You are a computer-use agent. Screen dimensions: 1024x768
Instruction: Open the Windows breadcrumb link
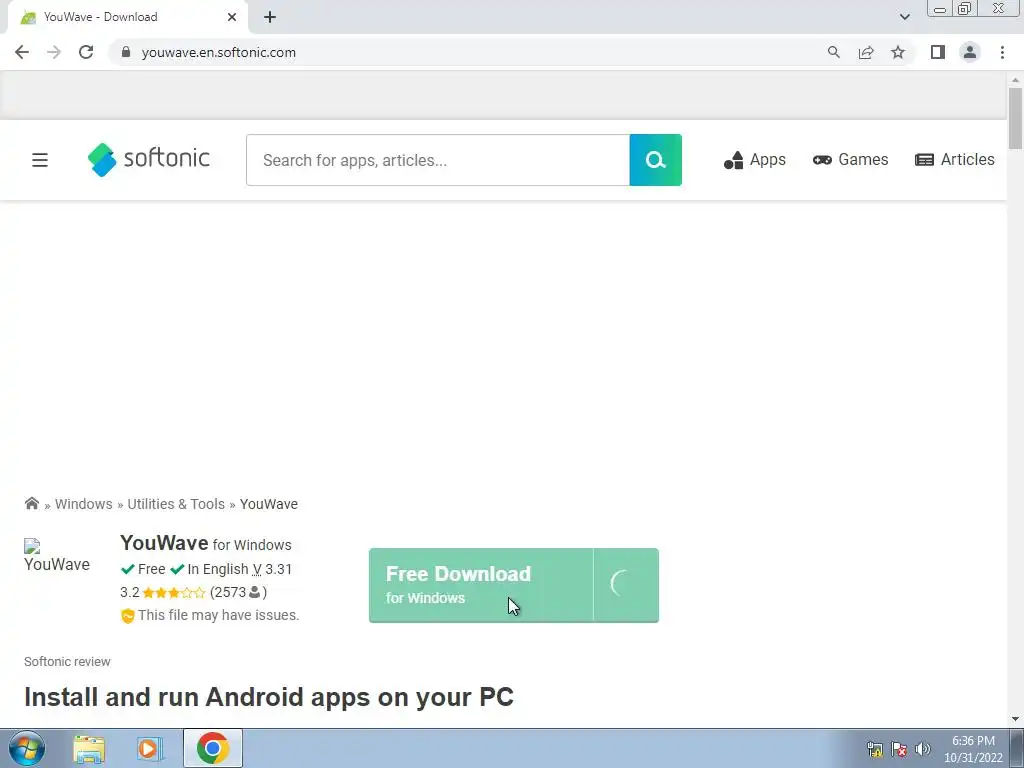pos(84,504)
